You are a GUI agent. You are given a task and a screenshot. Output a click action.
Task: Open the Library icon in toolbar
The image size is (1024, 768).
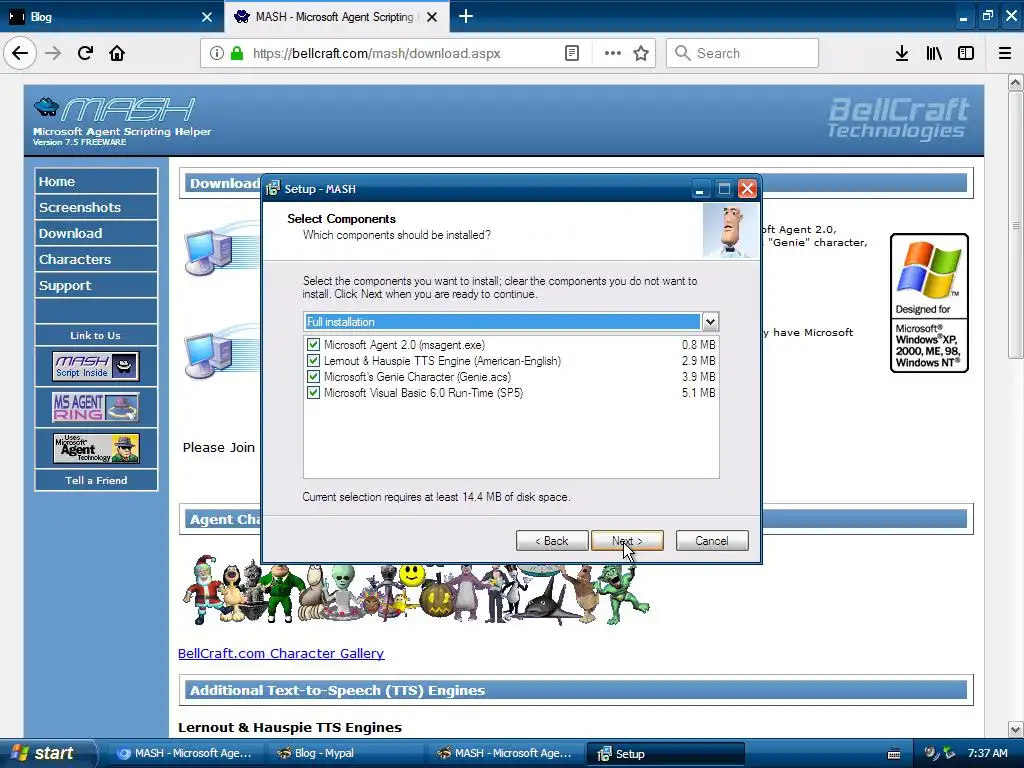934,53
